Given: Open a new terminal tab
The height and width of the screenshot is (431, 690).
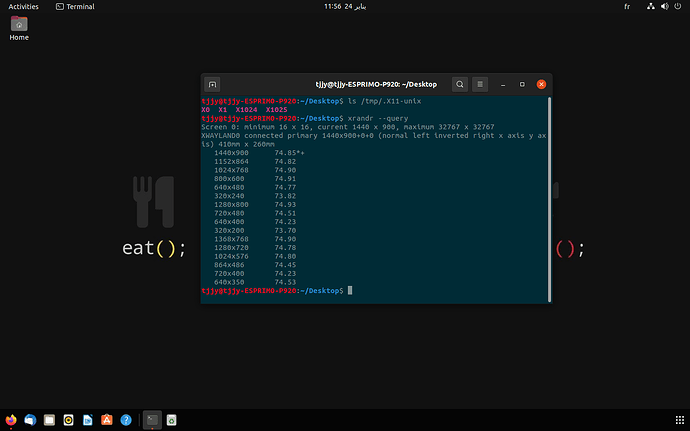Looking at the screenshot, I should [x=212, y=84].
